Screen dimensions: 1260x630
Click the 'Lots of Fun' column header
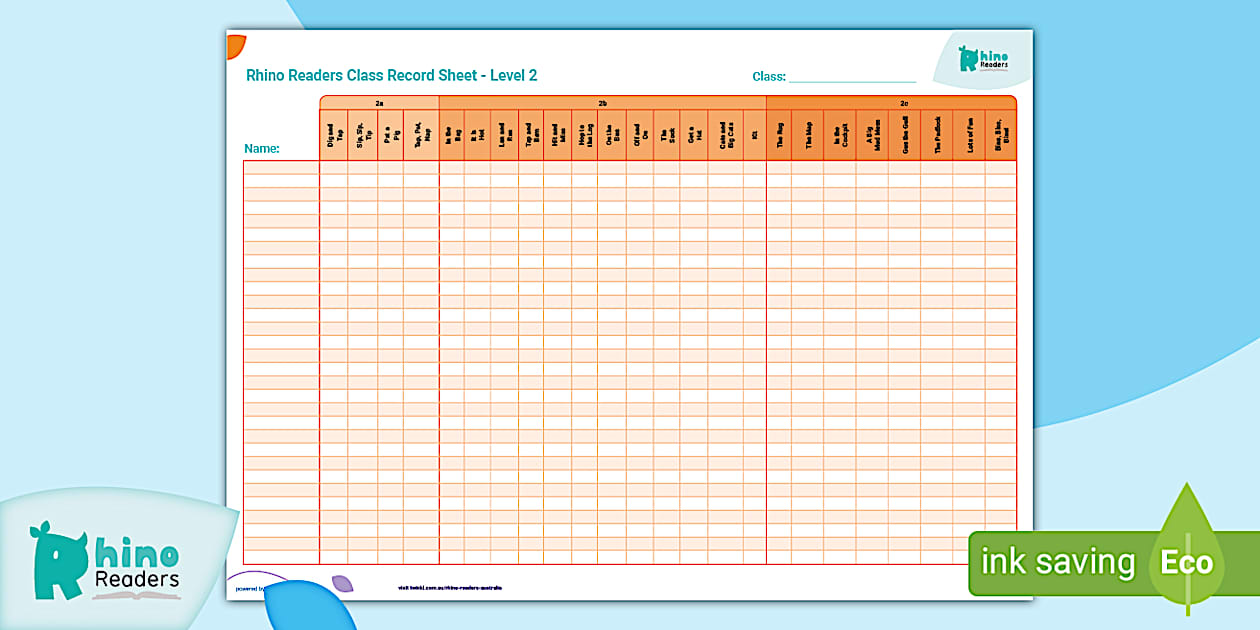(x=968, y=135)
